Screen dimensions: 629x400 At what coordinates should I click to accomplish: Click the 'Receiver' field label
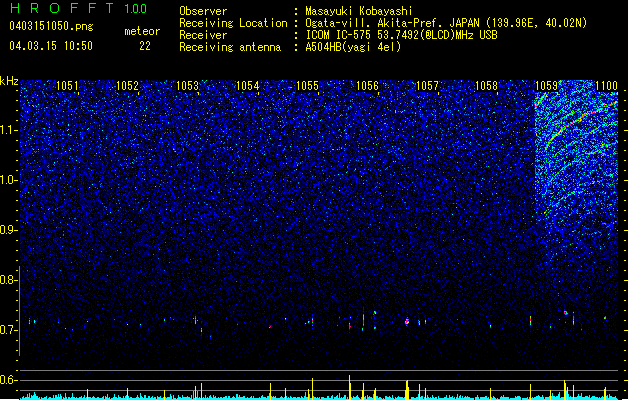pos(203,35)
